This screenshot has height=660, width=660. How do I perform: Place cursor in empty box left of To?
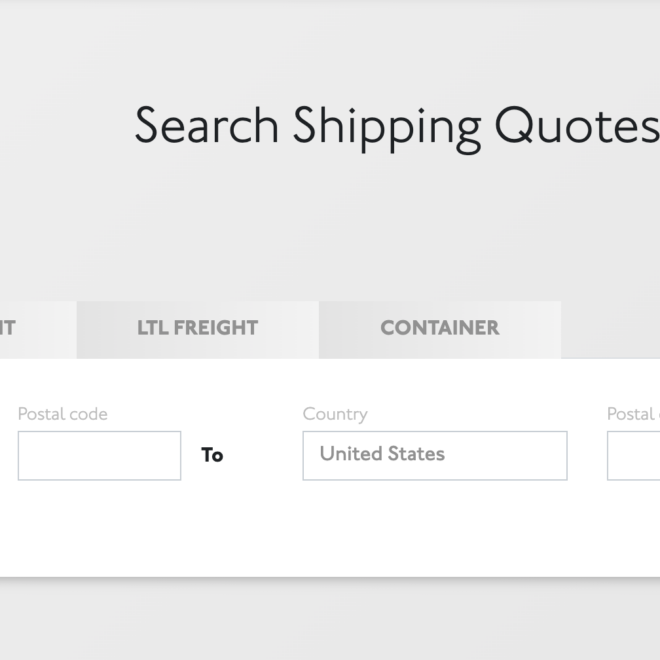point(99,455)
